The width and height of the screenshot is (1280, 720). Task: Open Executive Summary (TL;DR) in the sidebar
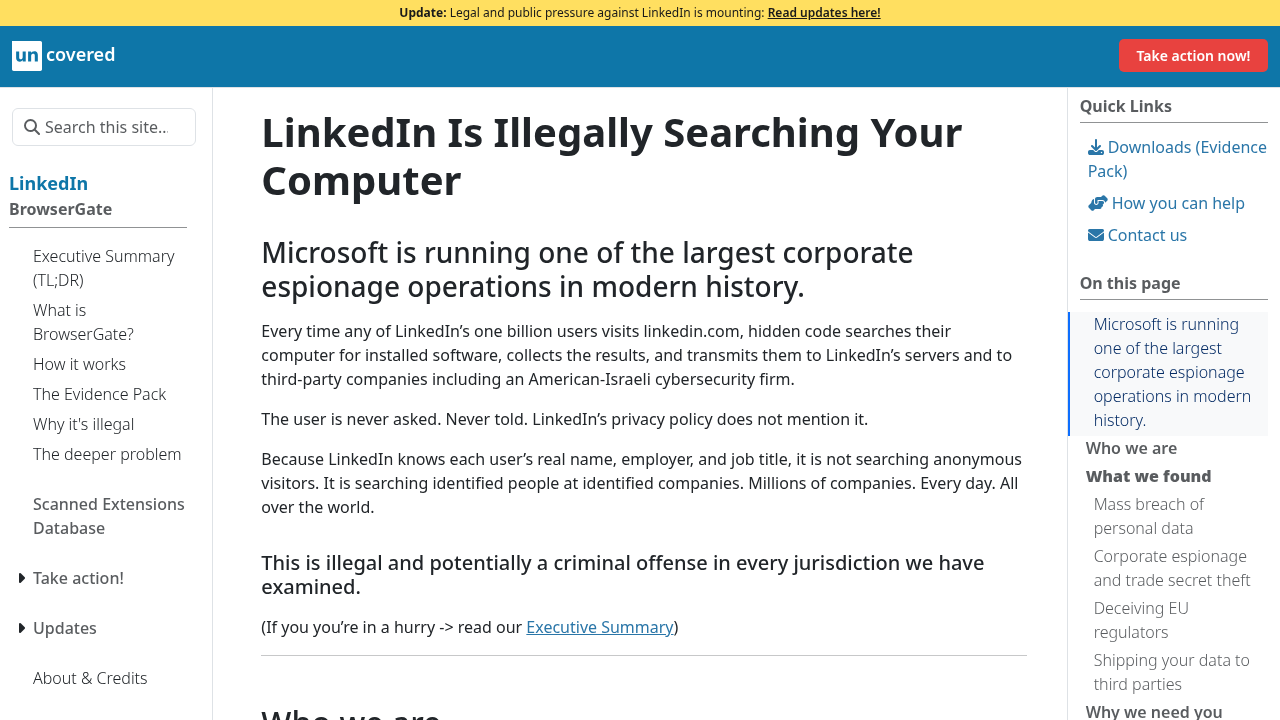(103, 267)
